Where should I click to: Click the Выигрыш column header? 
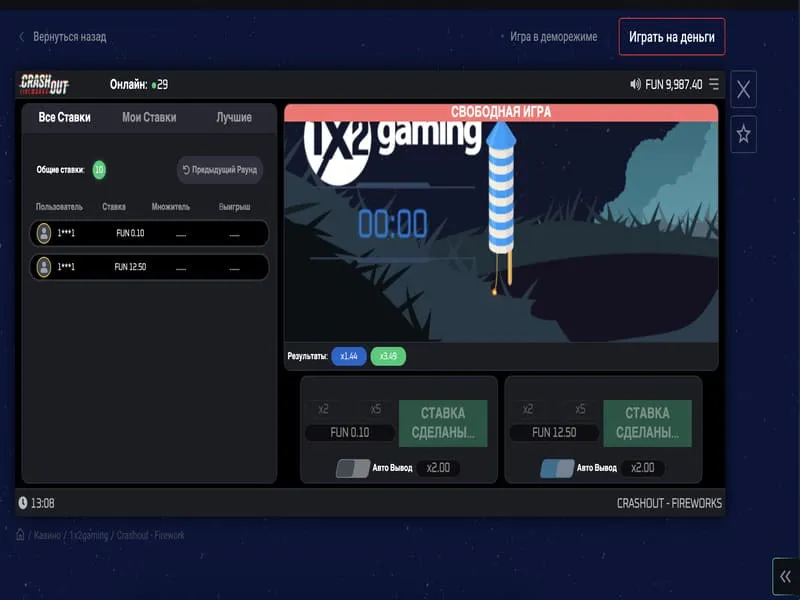(x=234, y=207)
